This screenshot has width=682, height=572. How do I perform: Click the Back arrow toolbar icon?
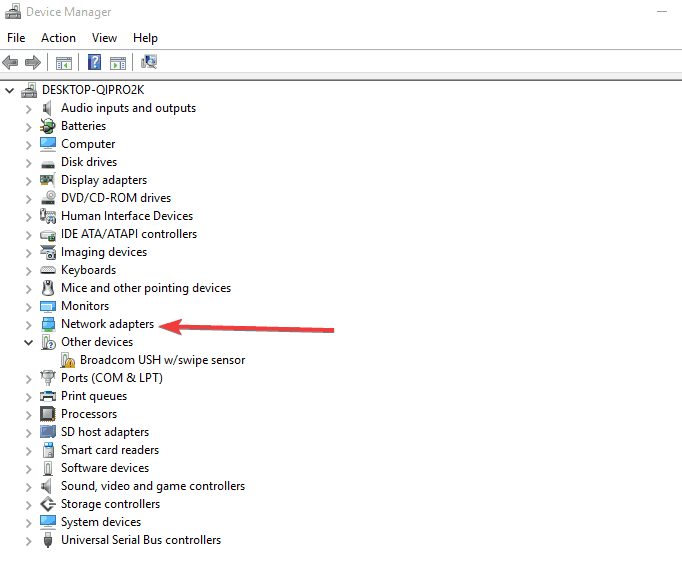point(11,62)
